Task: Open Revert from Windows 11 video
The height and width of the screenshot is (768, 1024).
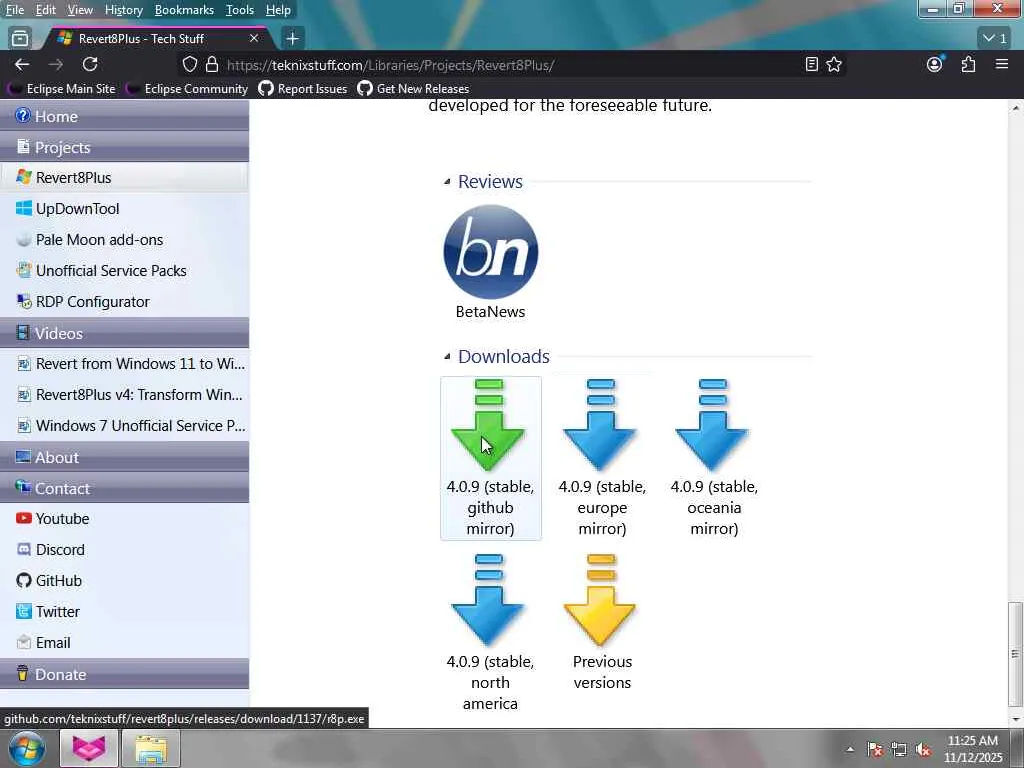Action: pos(124,364)
